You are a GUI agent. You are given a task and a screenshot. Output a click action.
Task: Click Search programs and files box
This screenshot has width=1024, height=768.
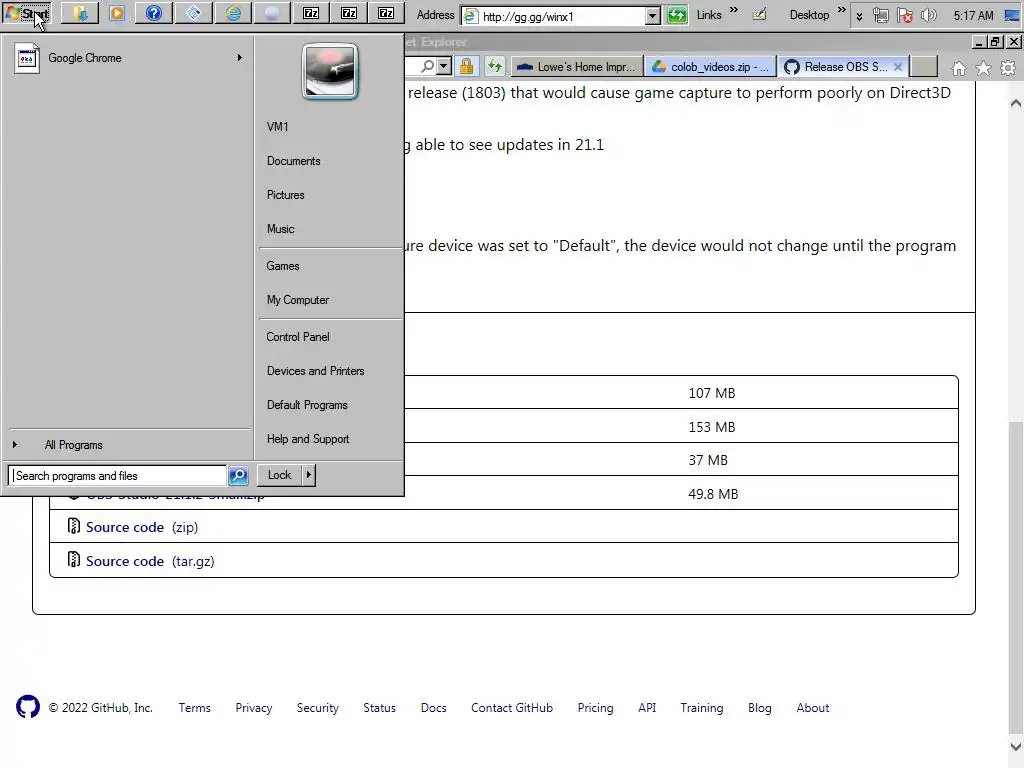click(118, 475)
